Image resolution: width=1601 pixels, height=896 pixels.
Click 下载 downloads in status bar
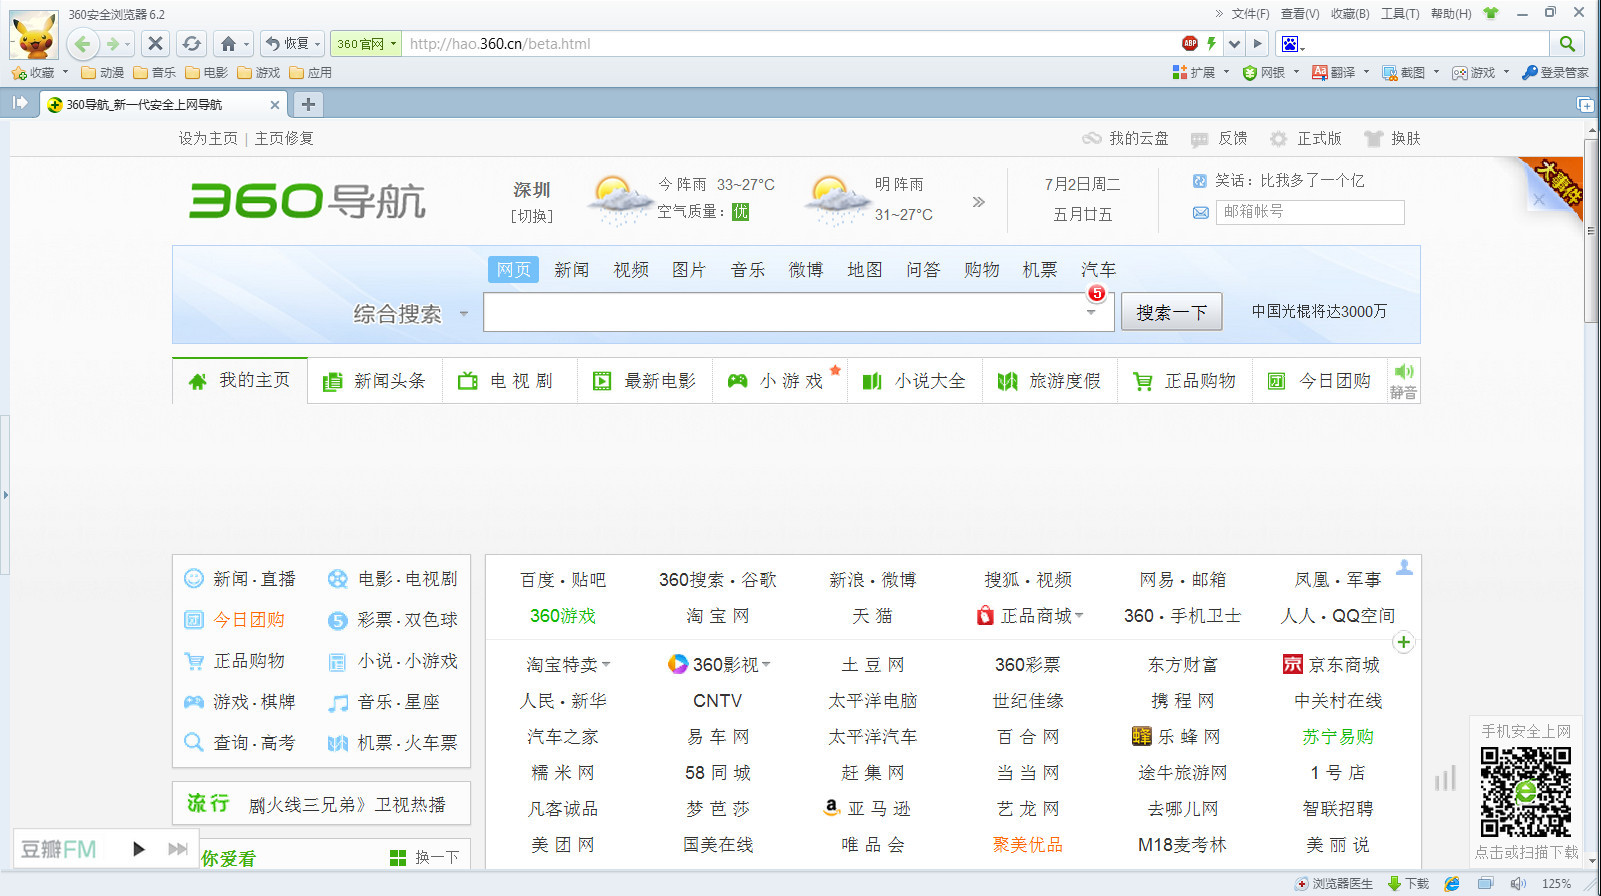click(1408, 884)
